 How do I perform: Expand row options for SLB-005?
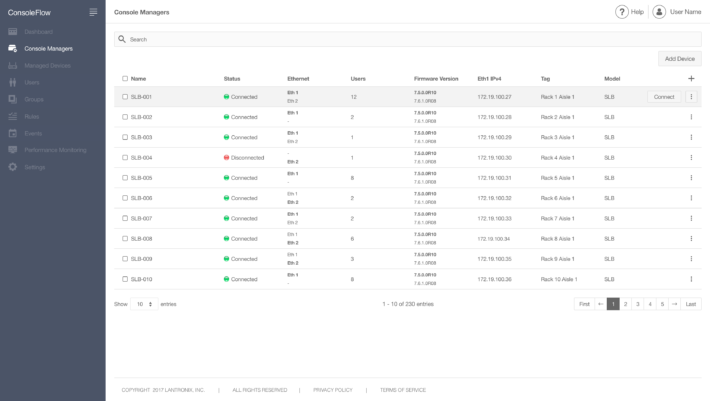(691, 178)
